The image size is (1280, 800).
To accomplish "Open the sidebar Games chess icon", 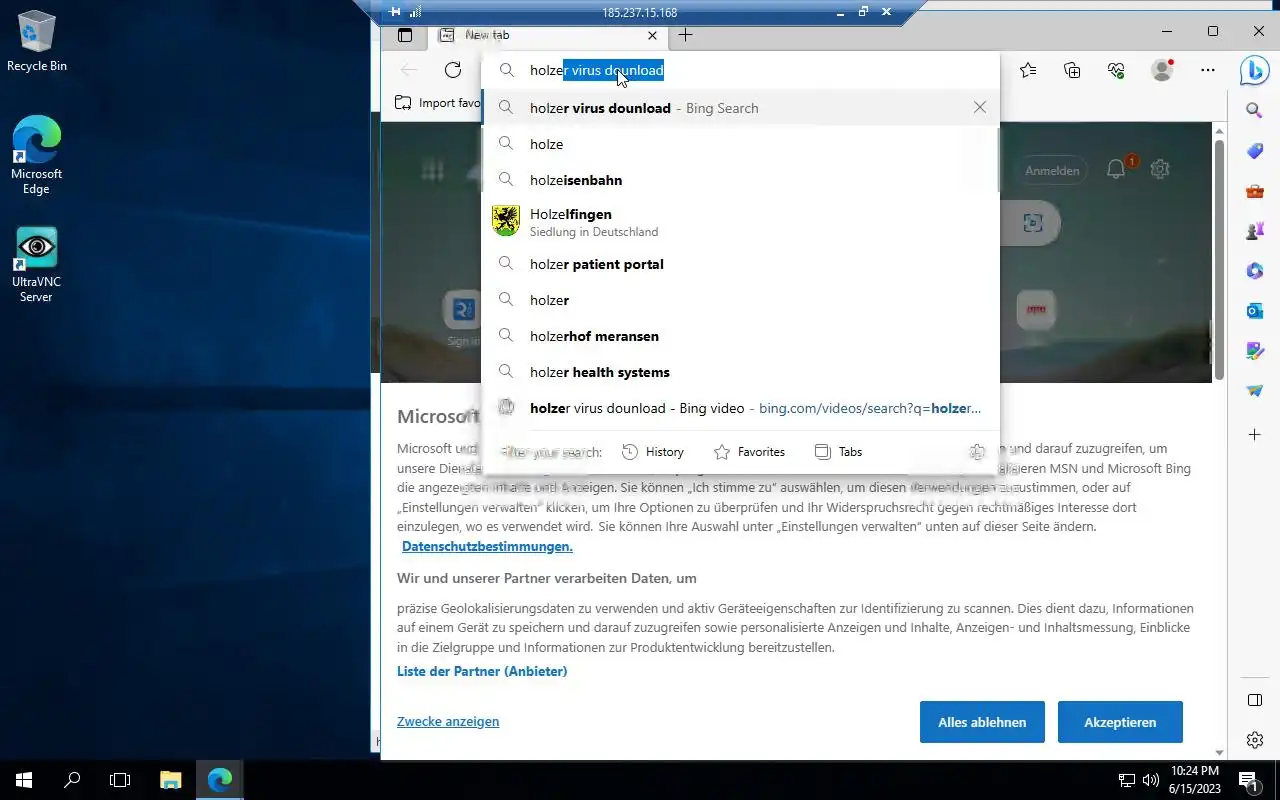I will click(1255, 231).
